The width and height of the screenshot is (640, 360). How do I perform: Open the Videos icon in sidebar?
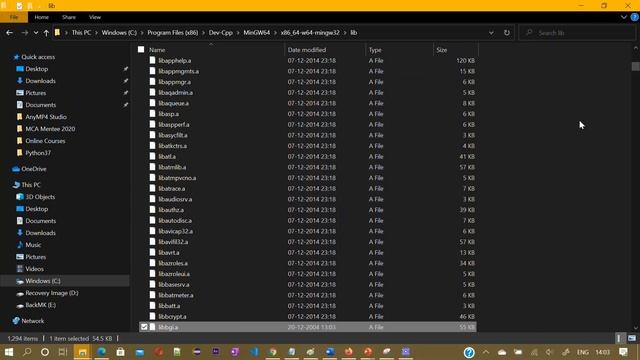pos(20,269)
